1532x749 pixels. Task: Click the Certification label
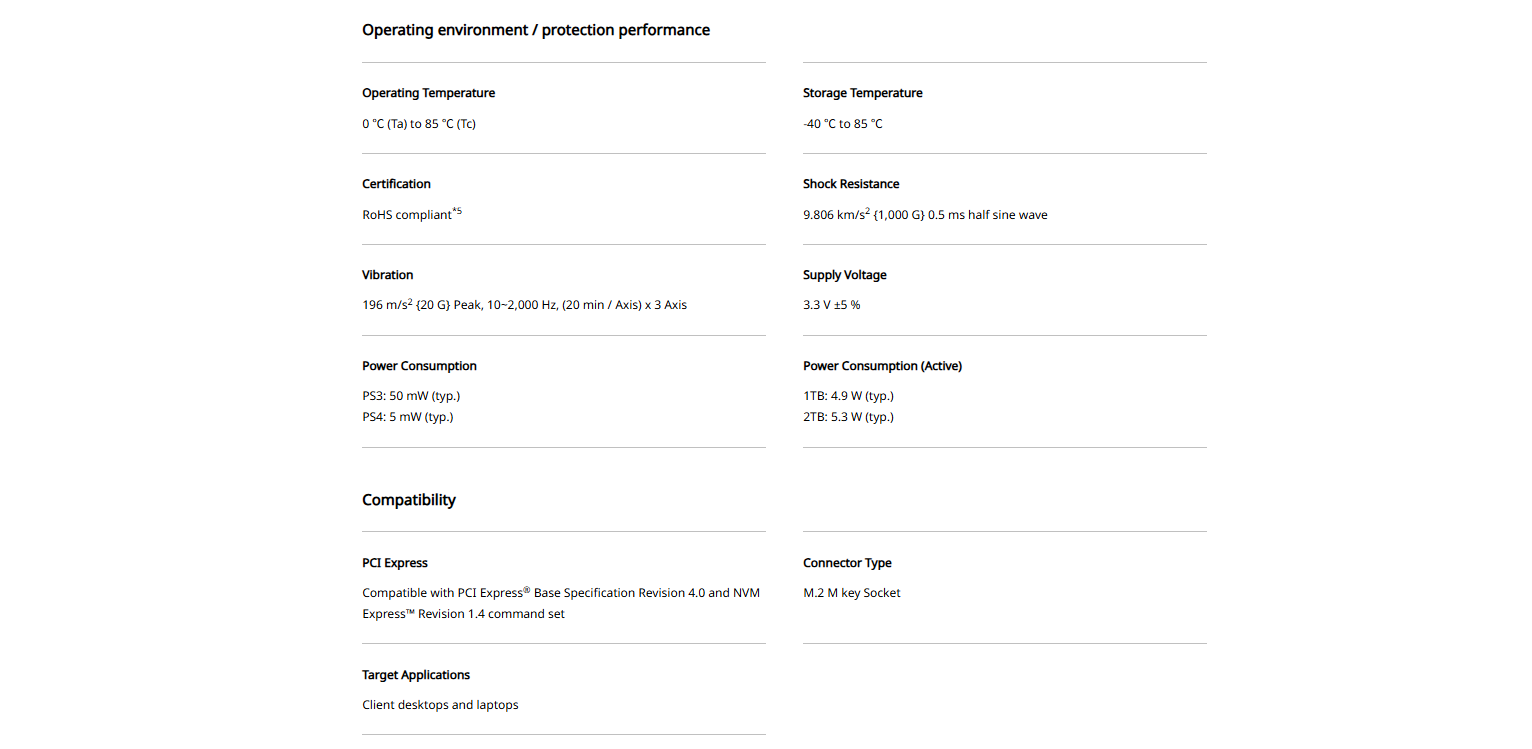point(396,184)
